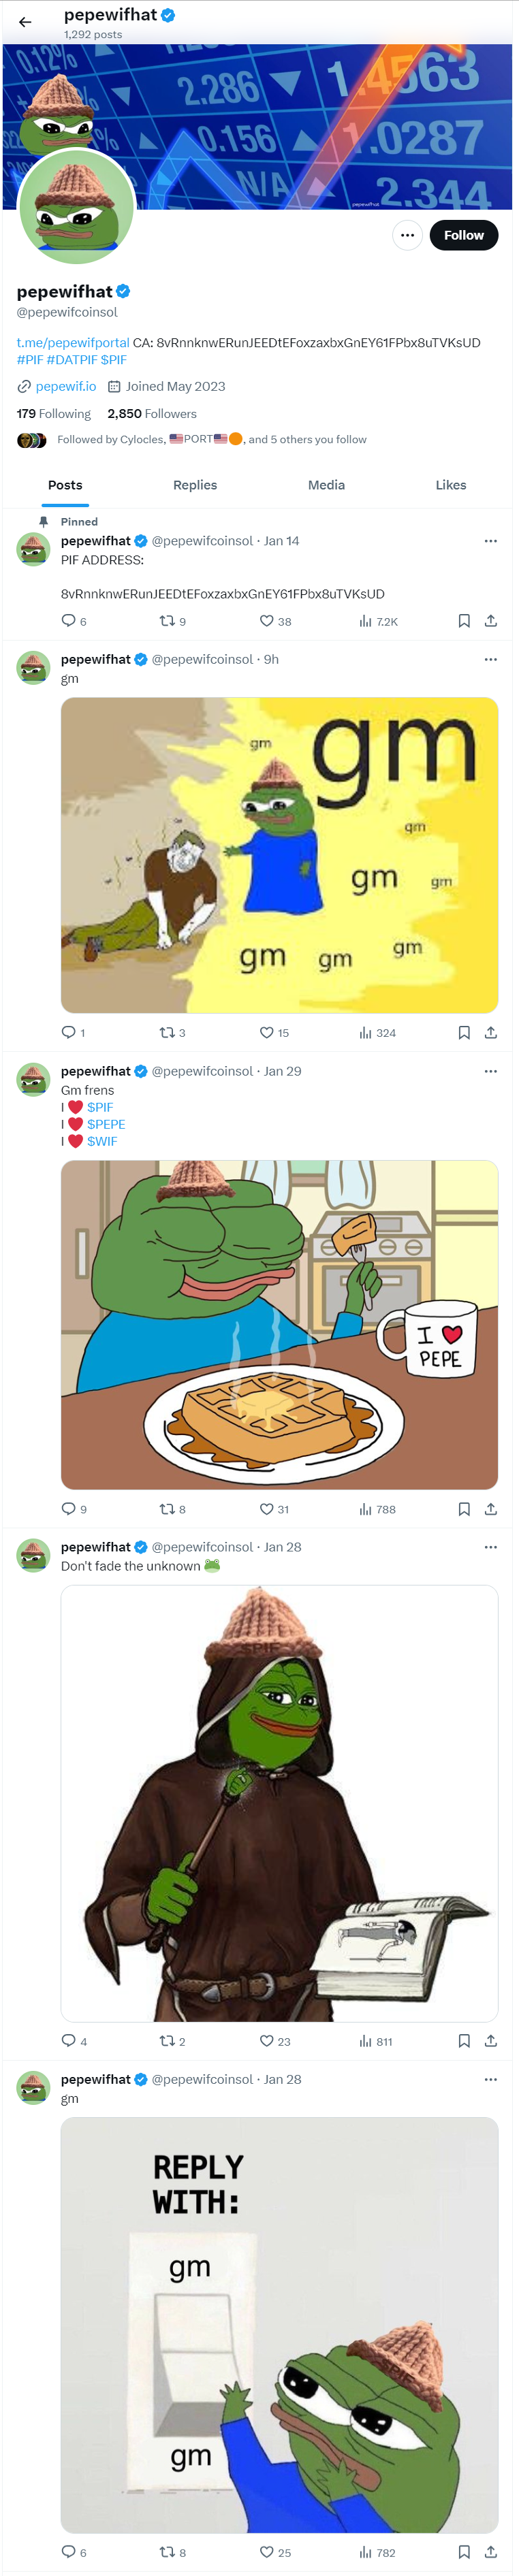The image size is (519, 2576).
Task: Switch to the Replies tab
Action: [195, 485]
